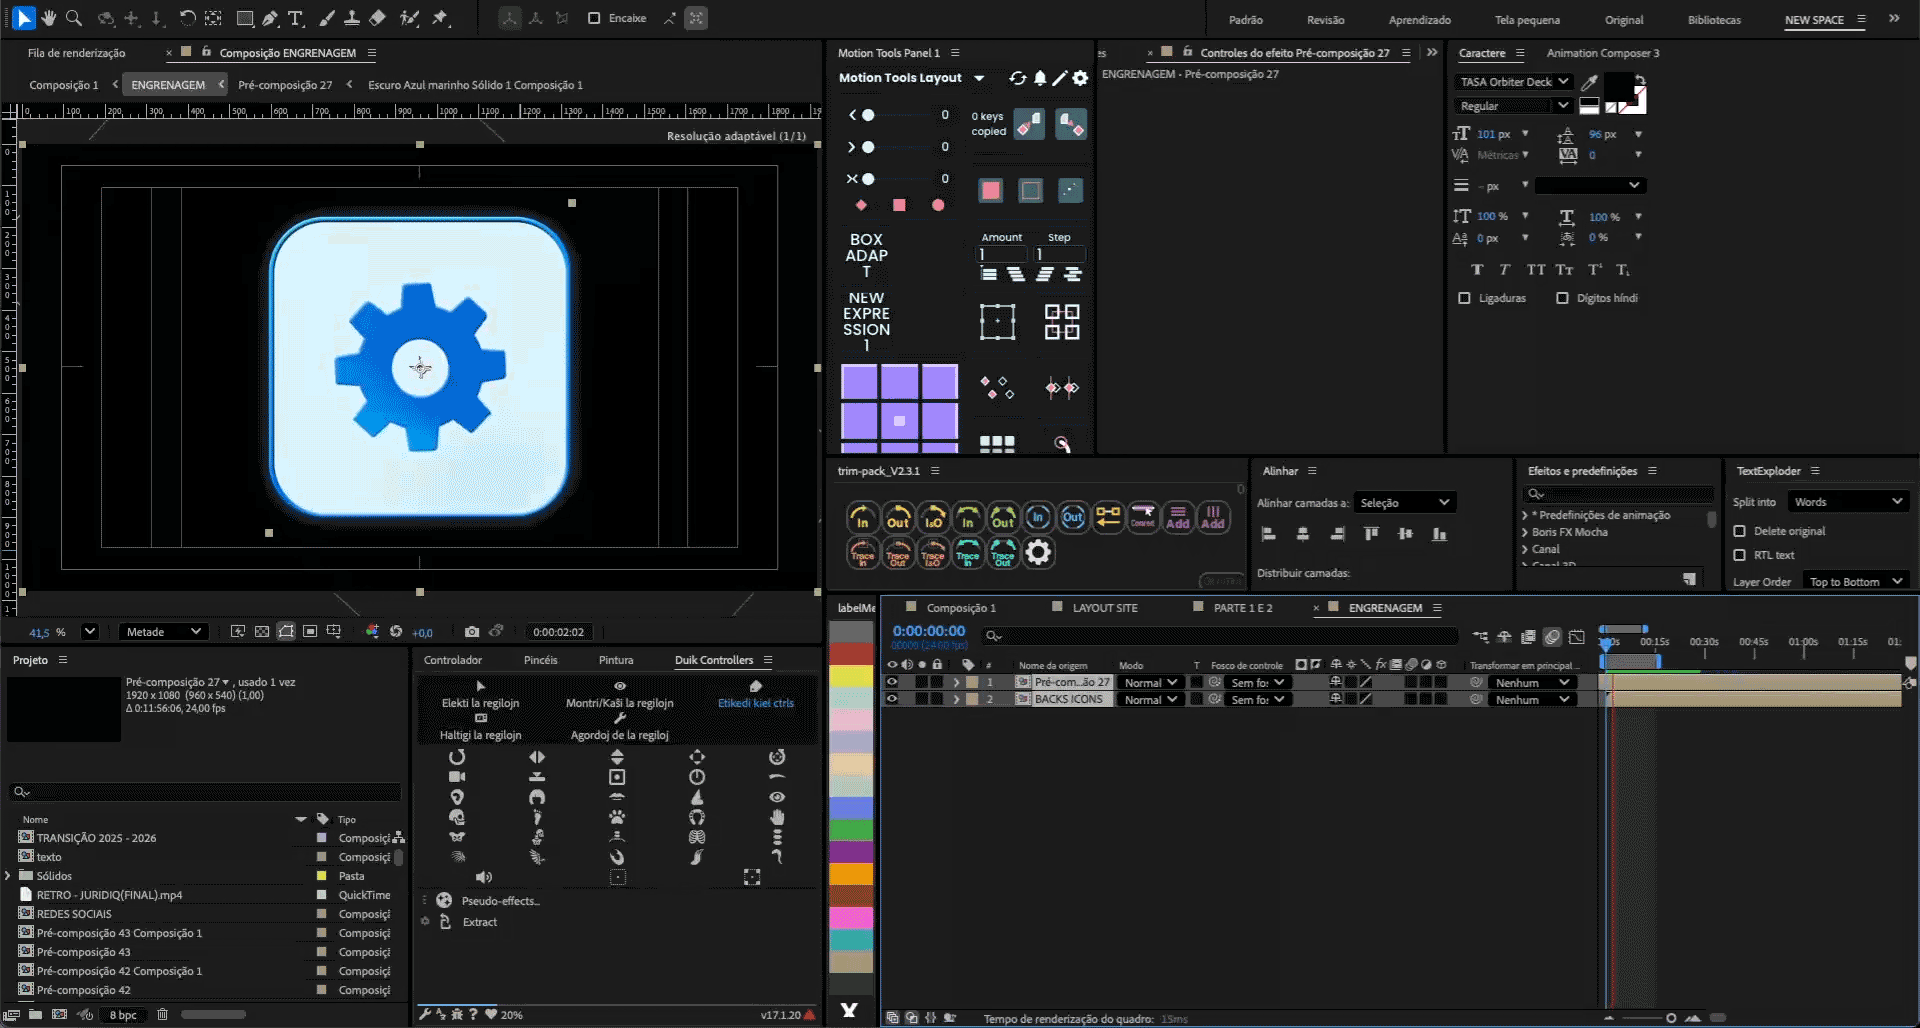Image resolution: width=1920 pixels, height=1028 pixels.
Task: Switch to the Aprendizado workspace
Action: point(1419,20)
